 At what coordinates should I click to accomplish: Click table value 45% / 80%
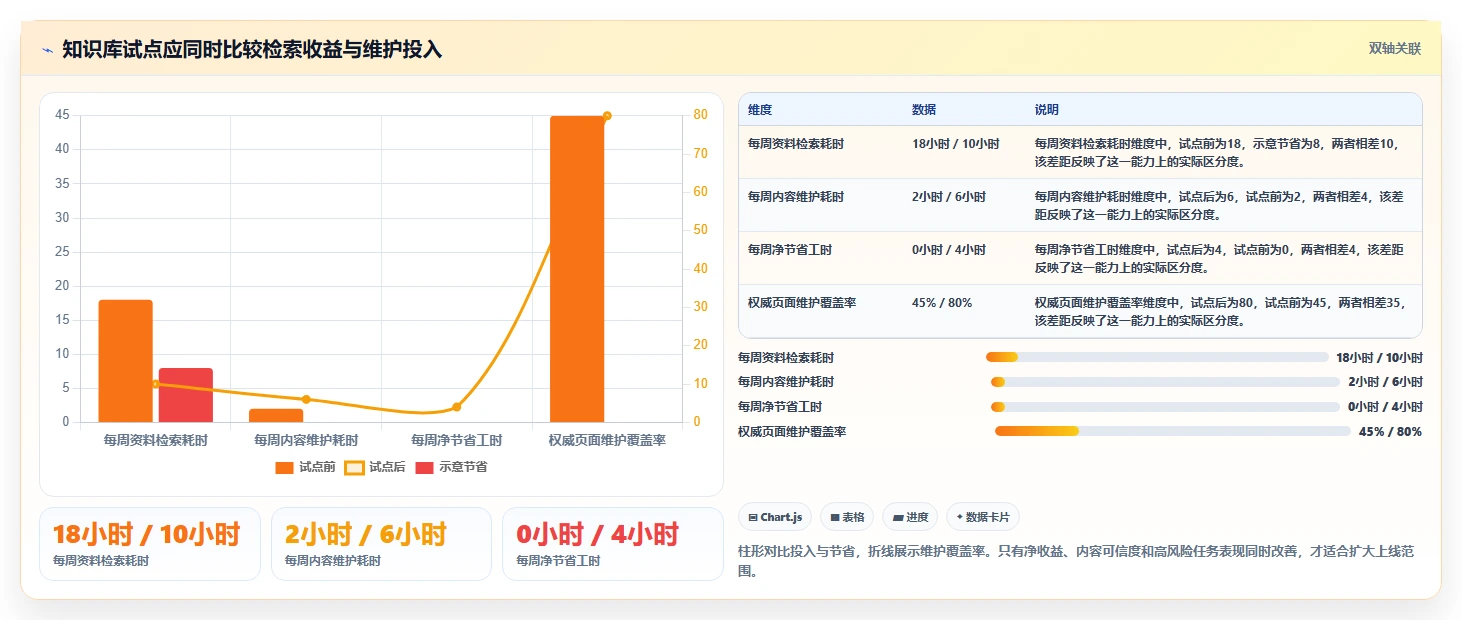942,303
